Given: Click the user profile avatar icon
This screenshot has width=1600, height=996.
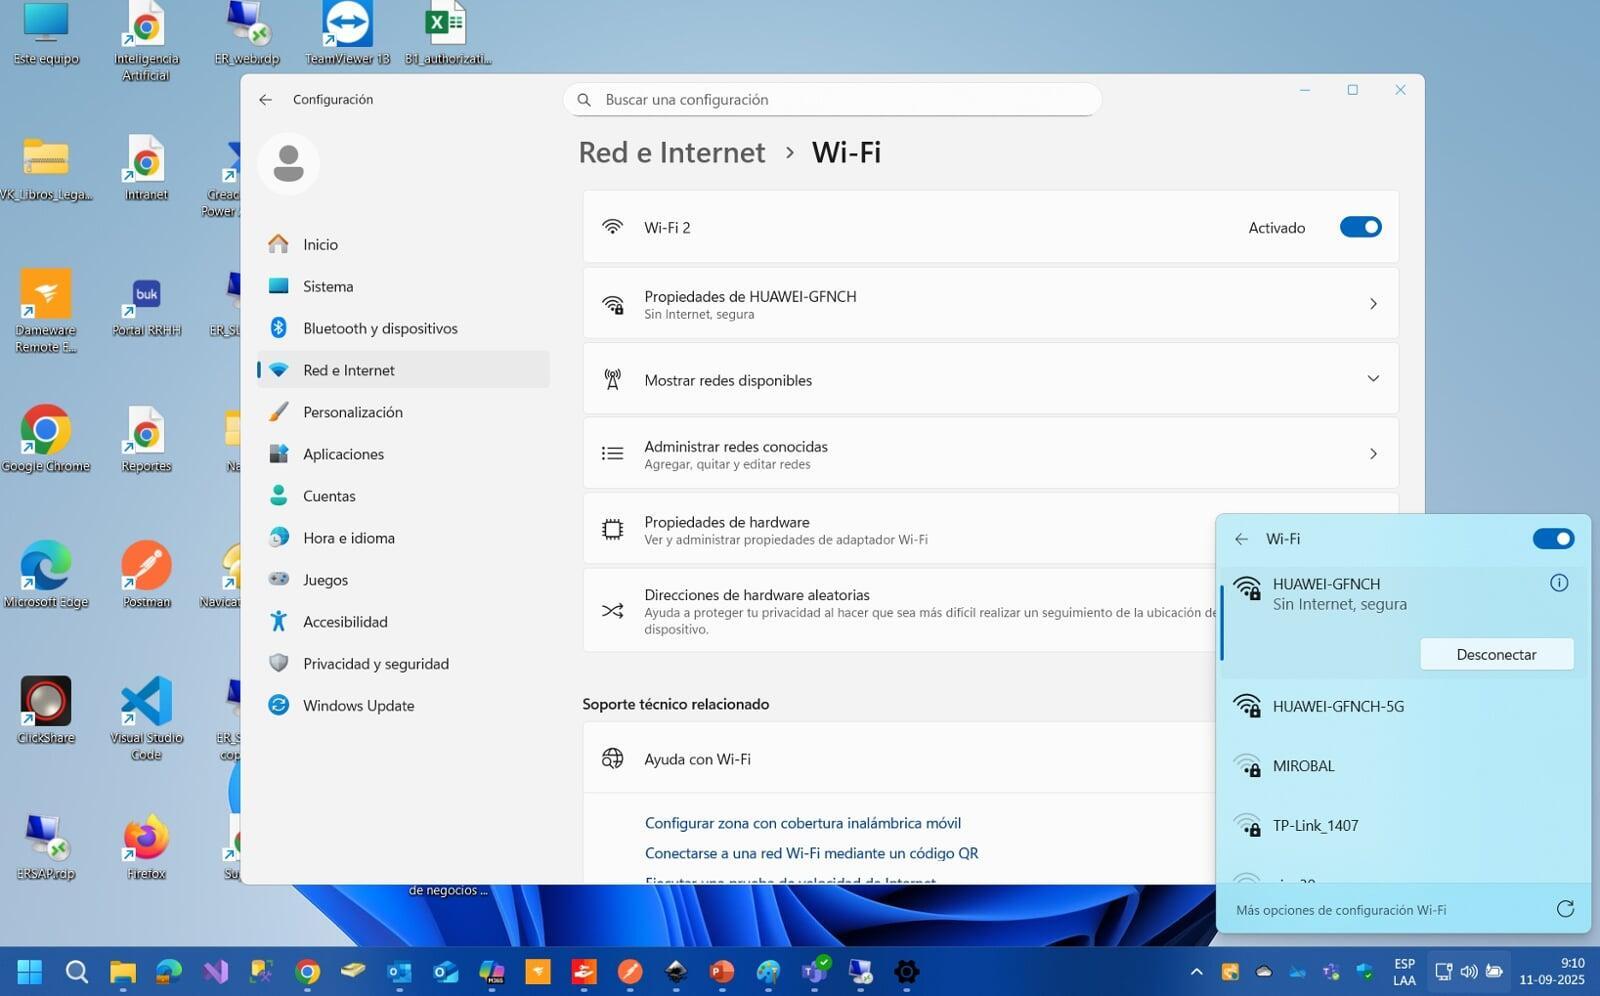Looking at the screenshot, I should (288, 163).
